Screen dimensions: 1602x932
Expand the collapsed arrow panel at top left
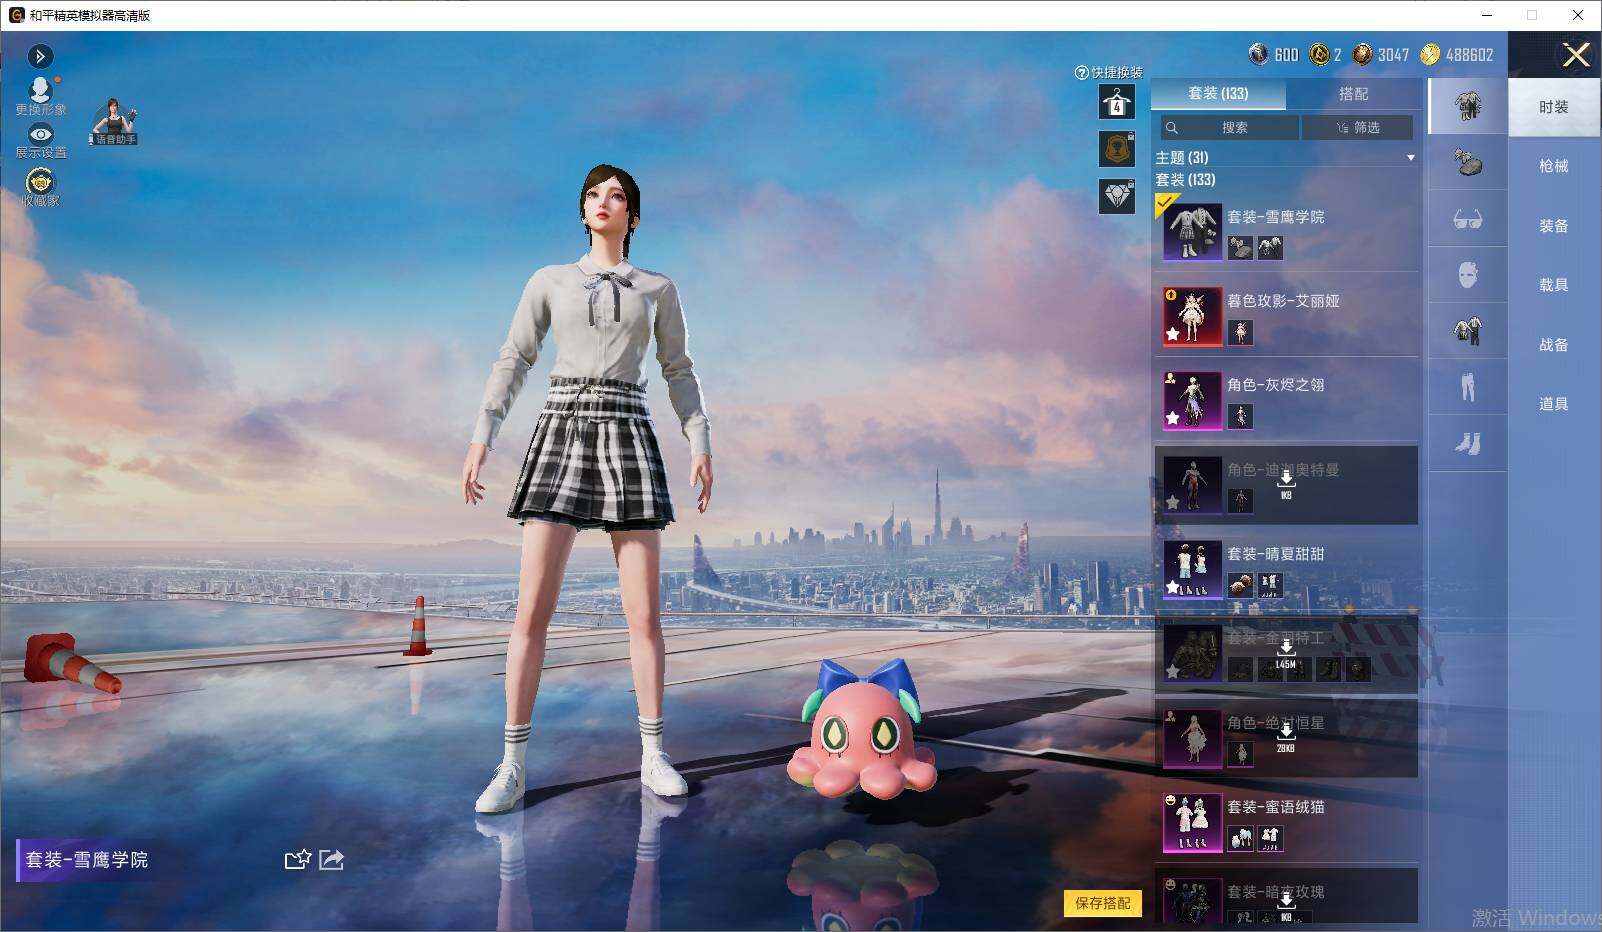tap(40, 56)
